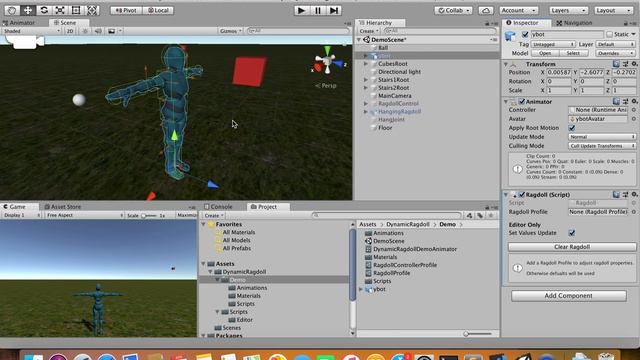640x360 pixels.
Task: Open the Account menu button
Action: [518, 10]
